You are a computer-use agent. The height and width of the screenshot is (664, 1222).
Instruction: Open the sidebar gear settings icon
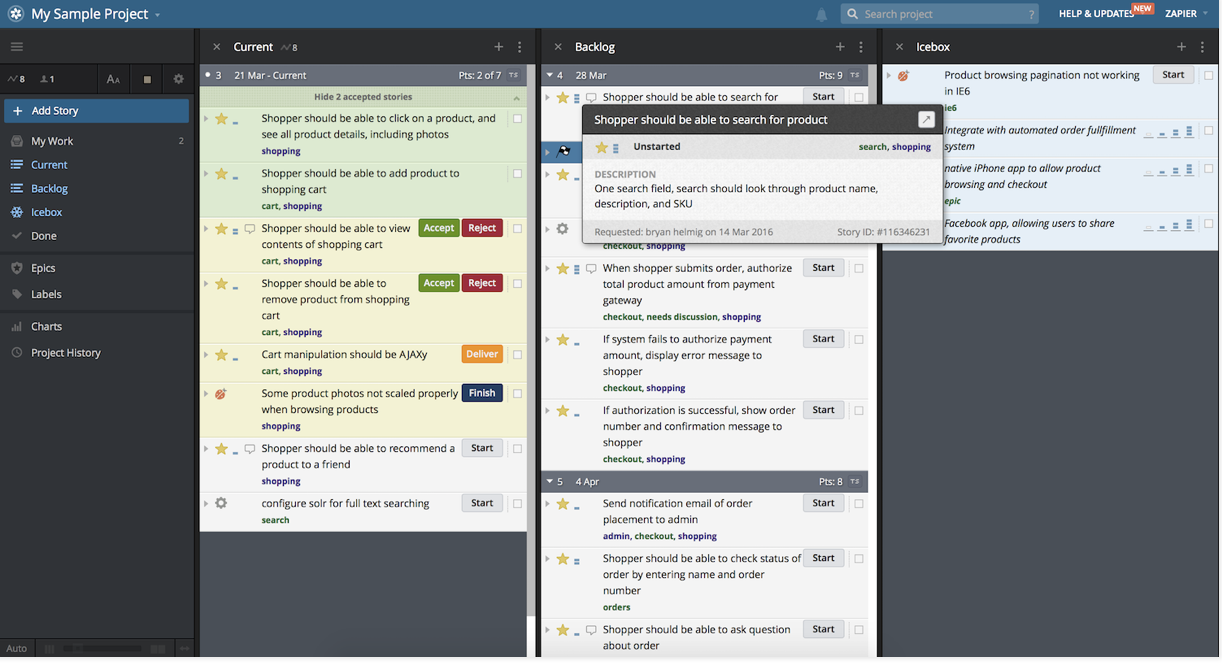(x=179, y=79)
